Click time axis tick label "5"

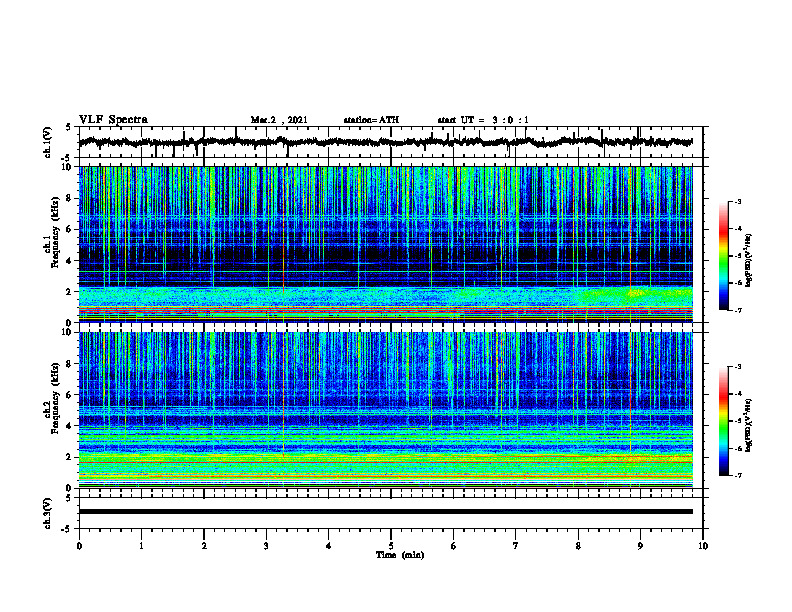[391, 546]
